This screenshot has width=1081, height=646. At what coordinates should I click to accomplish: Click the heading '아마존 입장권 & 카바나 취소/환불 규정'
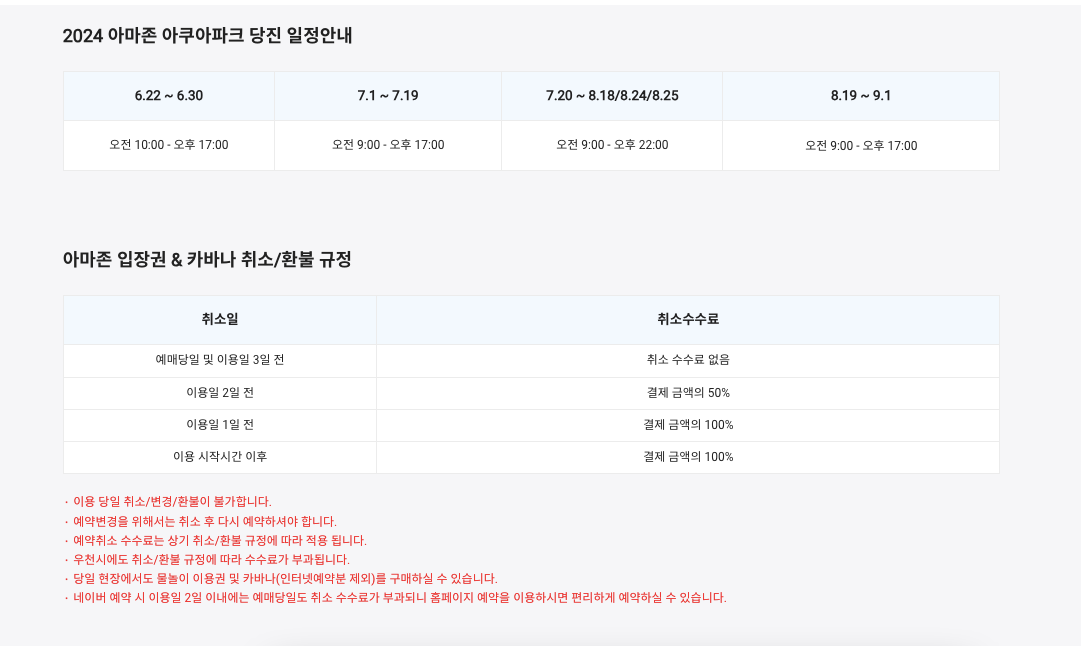pyautogui.click(x=208, y=260)
